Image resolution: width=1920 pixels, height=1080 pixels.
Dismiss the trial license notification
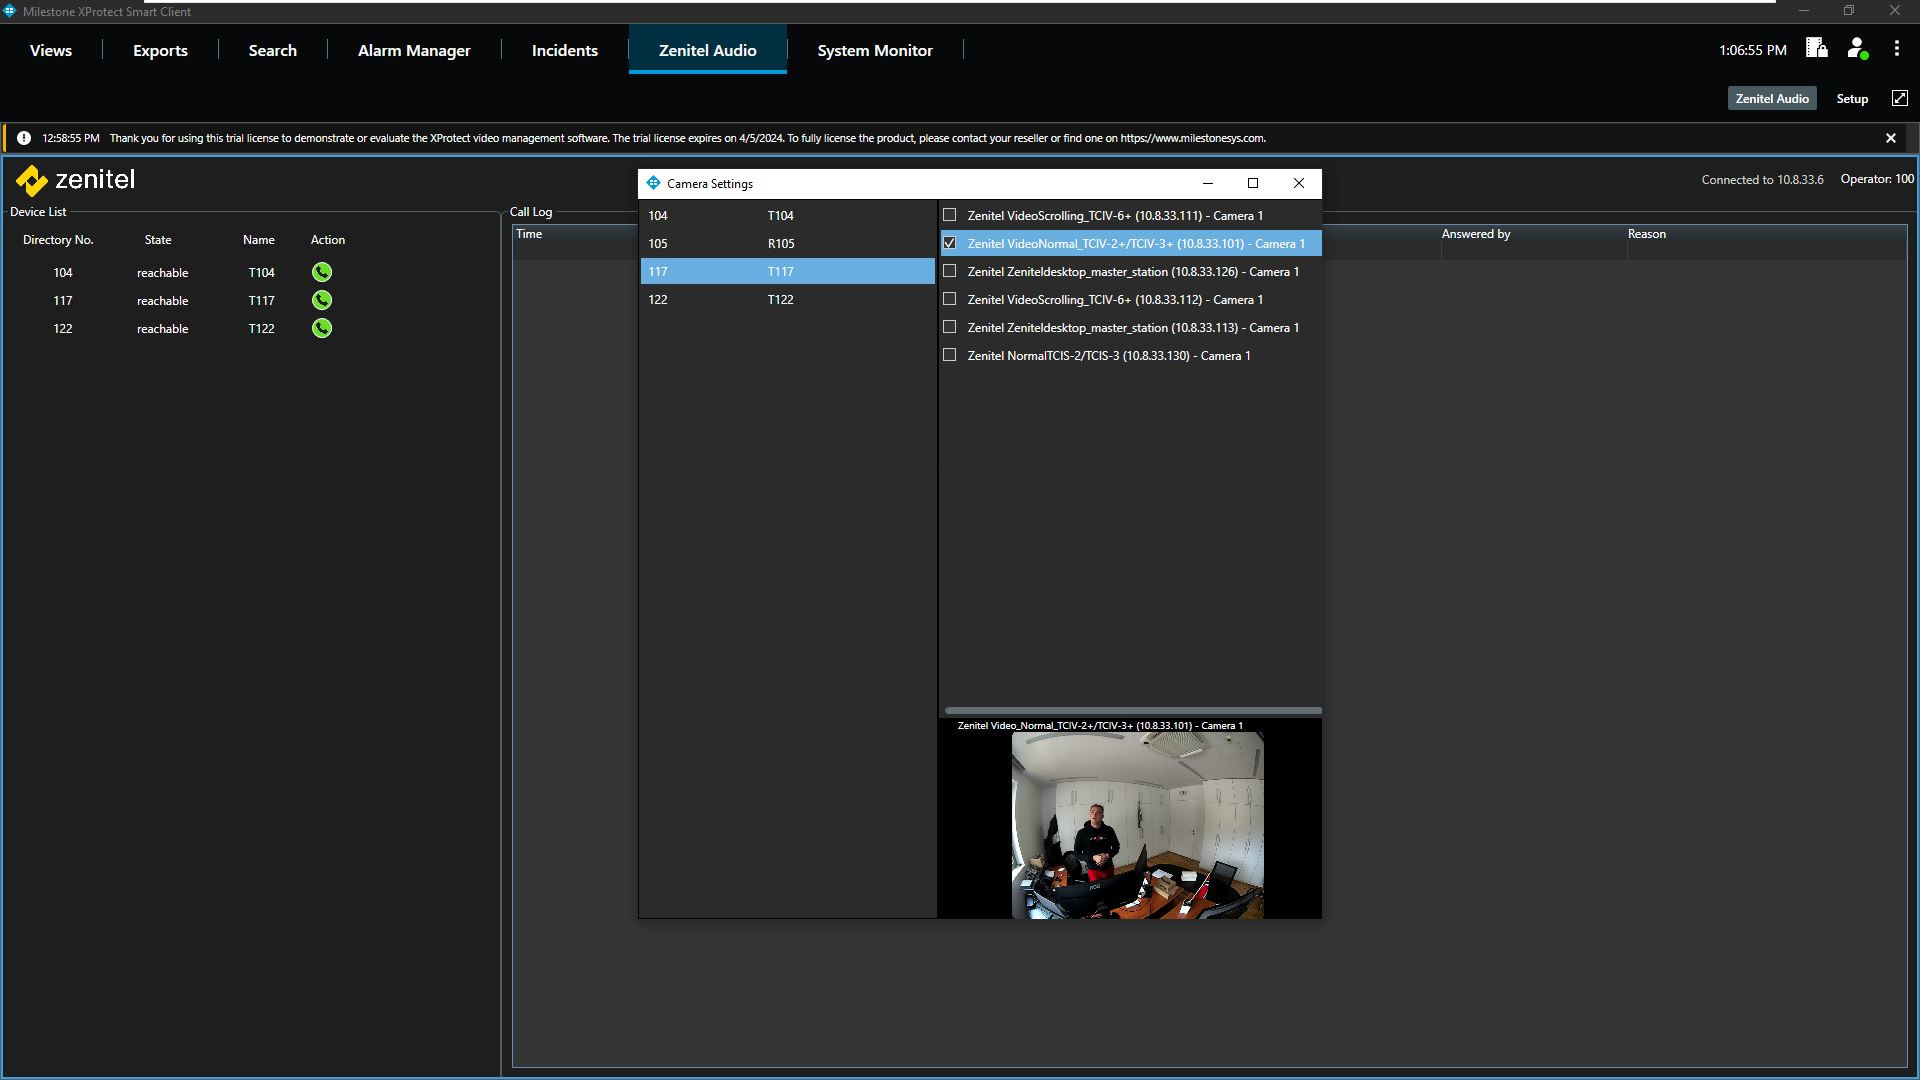click(1890, 138)
